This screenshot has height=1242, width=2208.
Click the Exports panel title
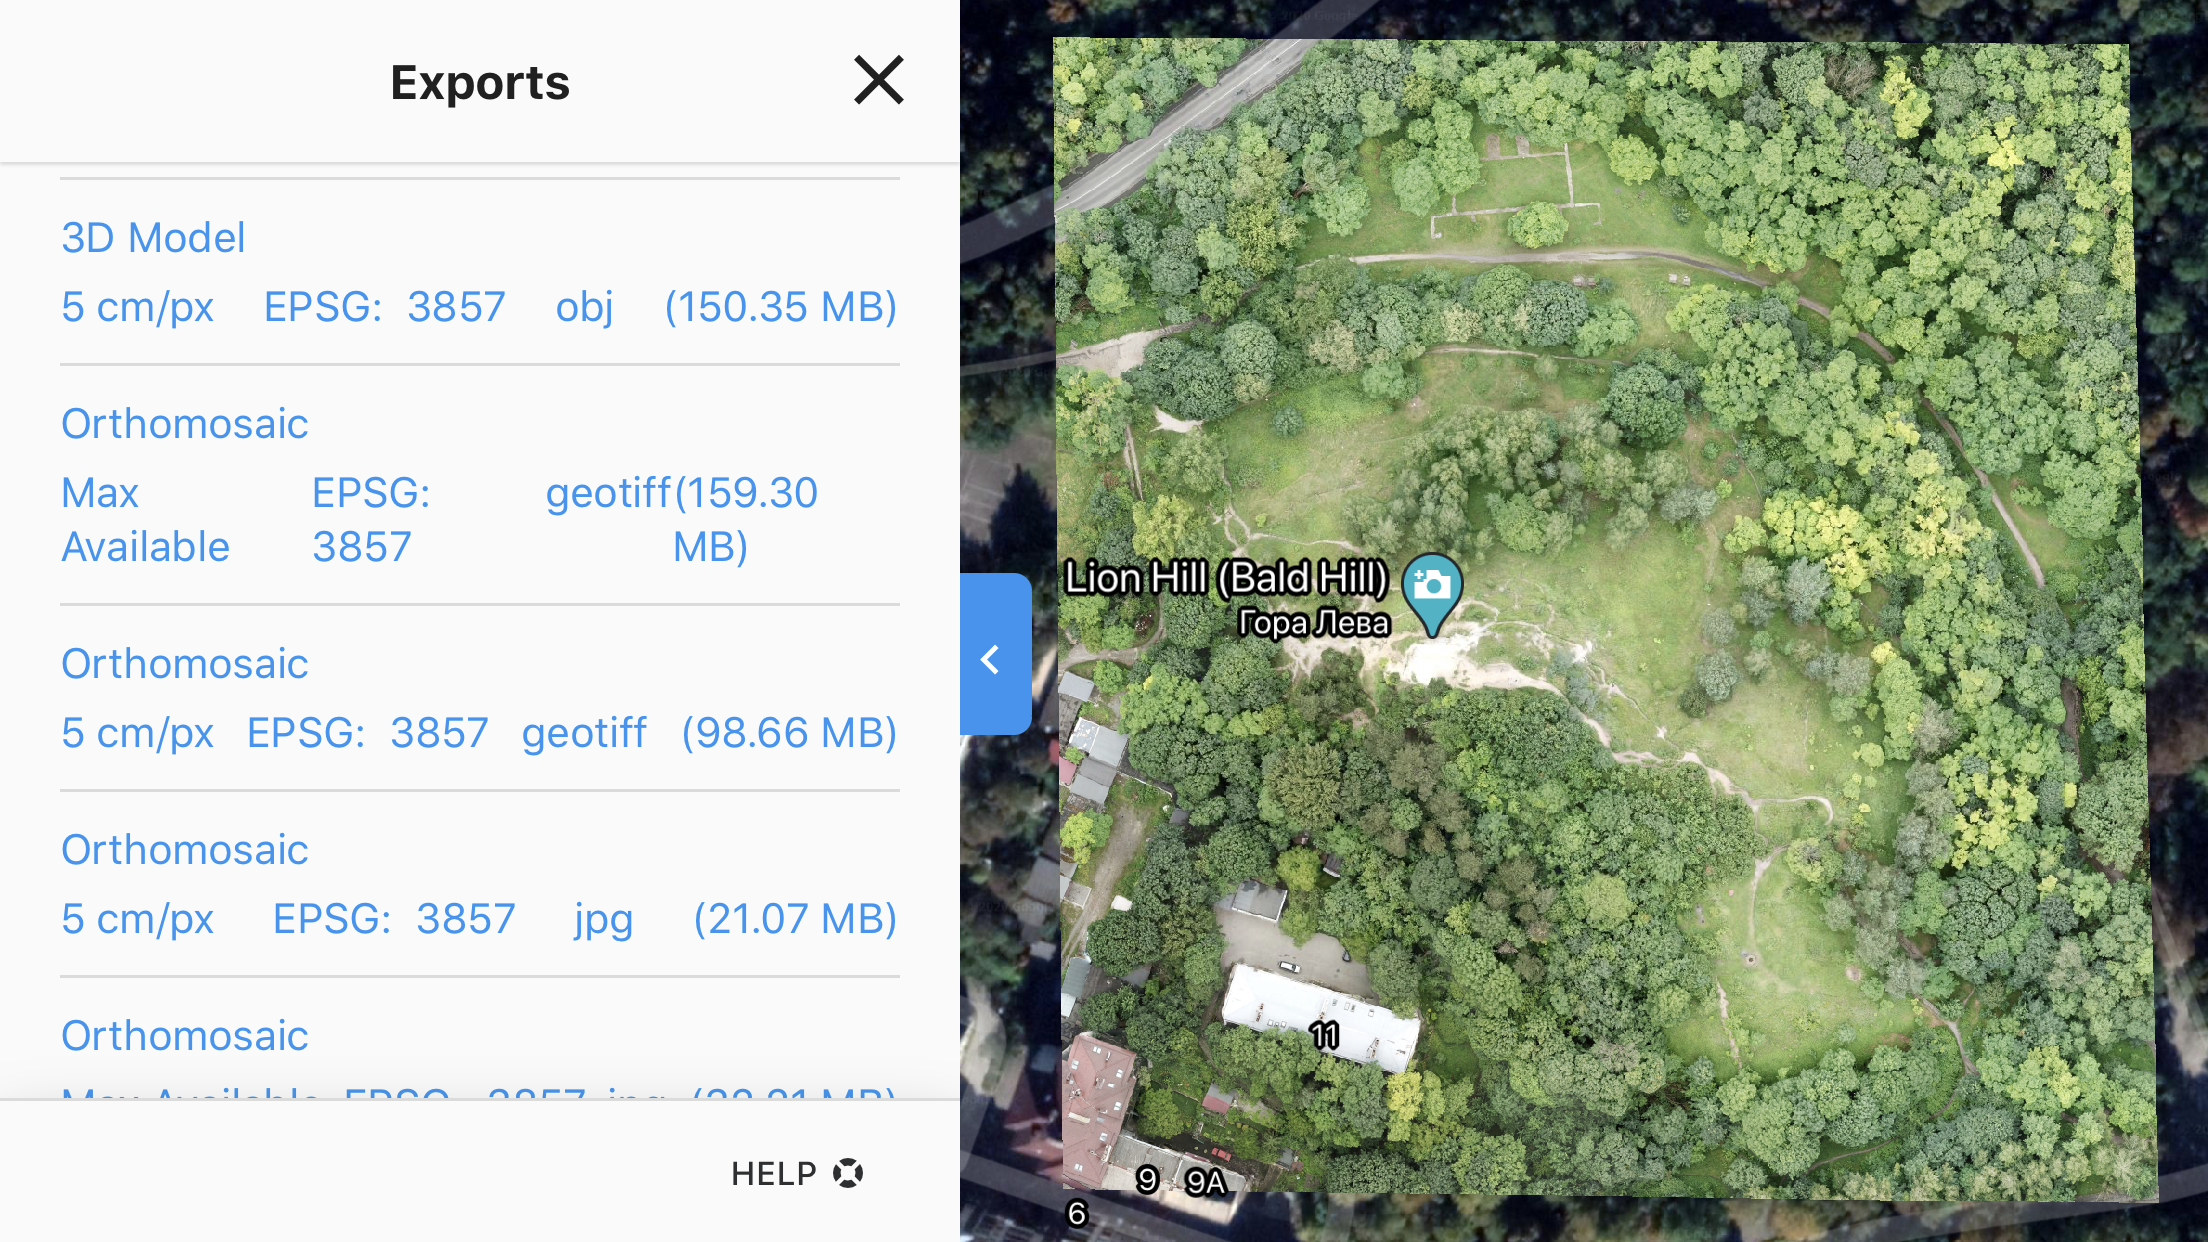pyautogui.click(x=480, y=82)
